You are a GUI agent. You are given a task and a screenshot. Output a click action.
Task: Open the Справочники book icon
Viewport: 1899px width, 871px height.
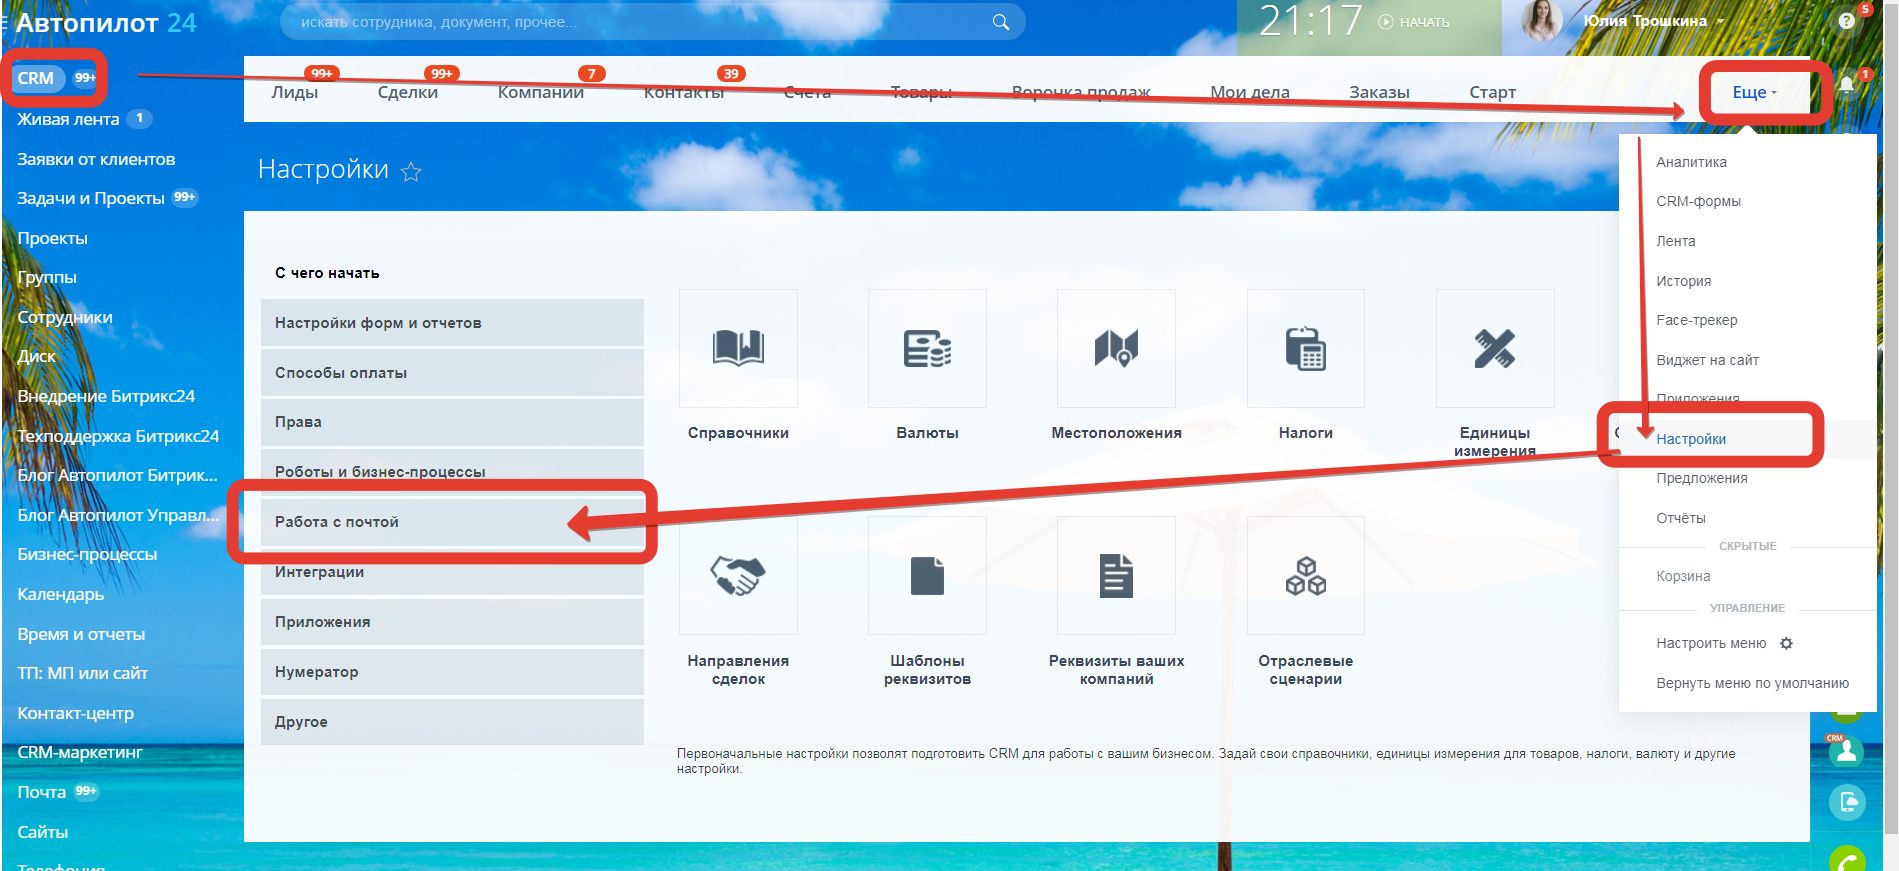[x=738, y=348]
